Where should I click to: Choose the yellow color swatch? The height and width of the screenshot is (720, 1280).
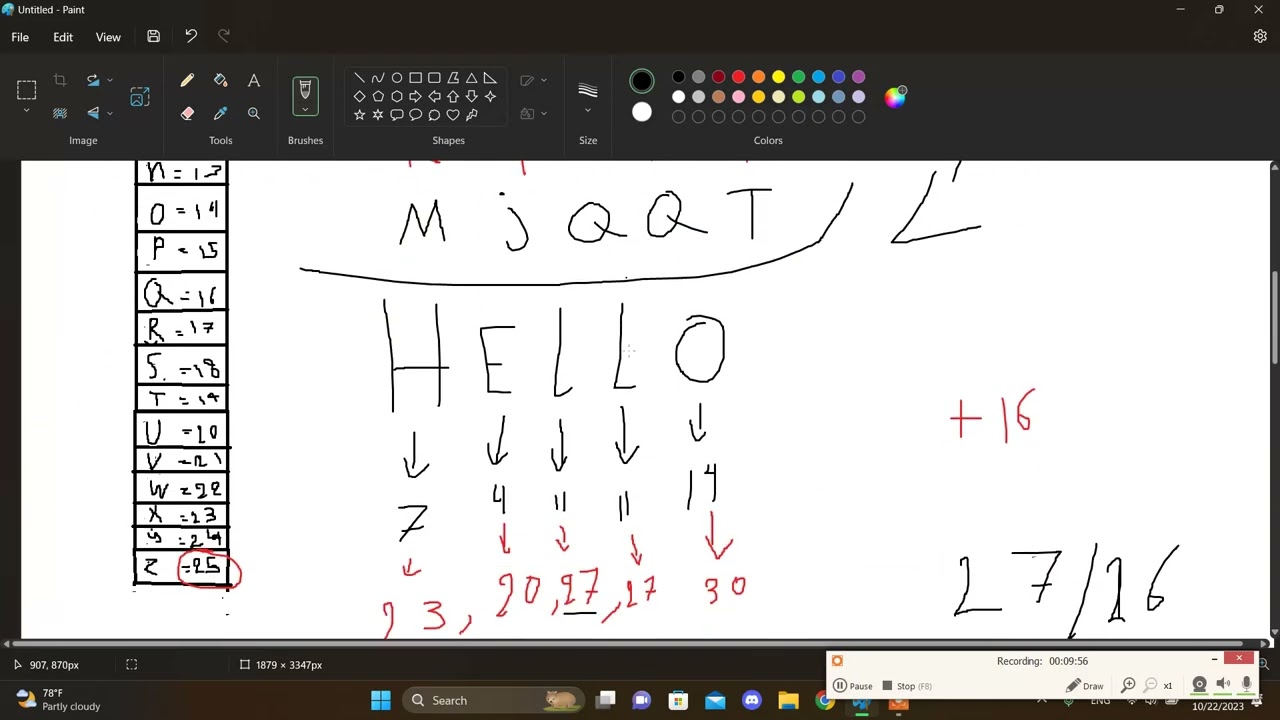[x=778, y=77]
